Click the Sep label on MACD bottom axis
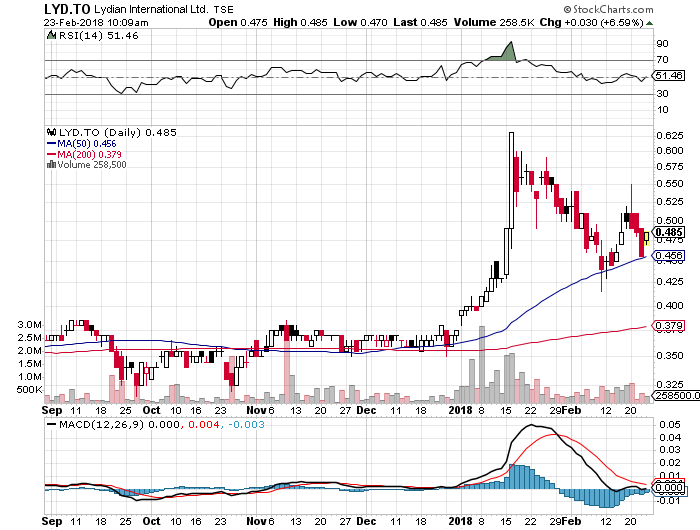700x530 pixels. [52, 521]
